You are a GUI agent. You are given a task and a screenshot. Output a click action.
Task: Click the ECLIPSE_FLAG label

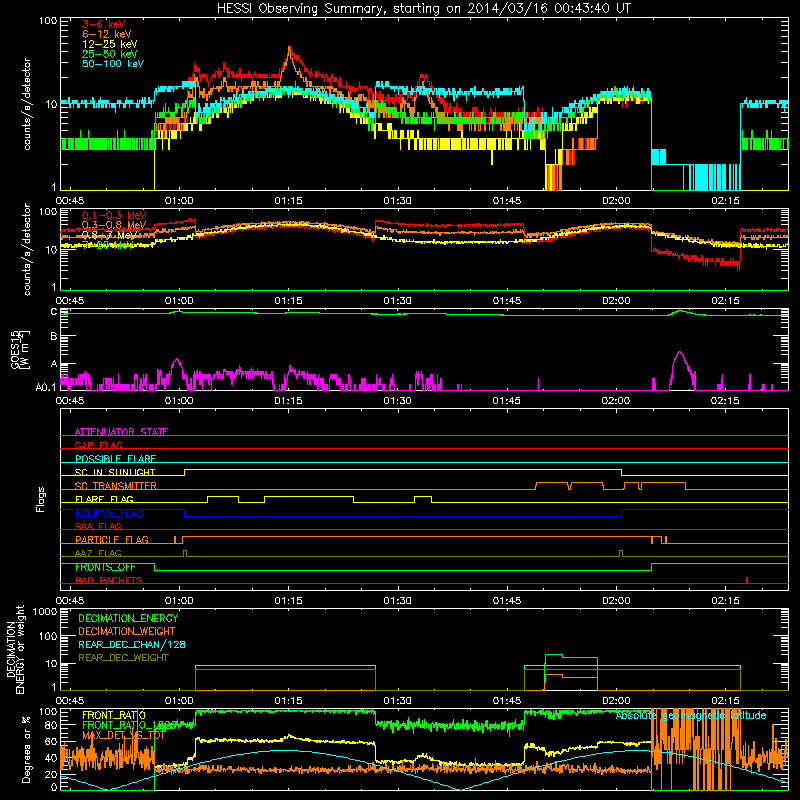[x=109, y=513]
